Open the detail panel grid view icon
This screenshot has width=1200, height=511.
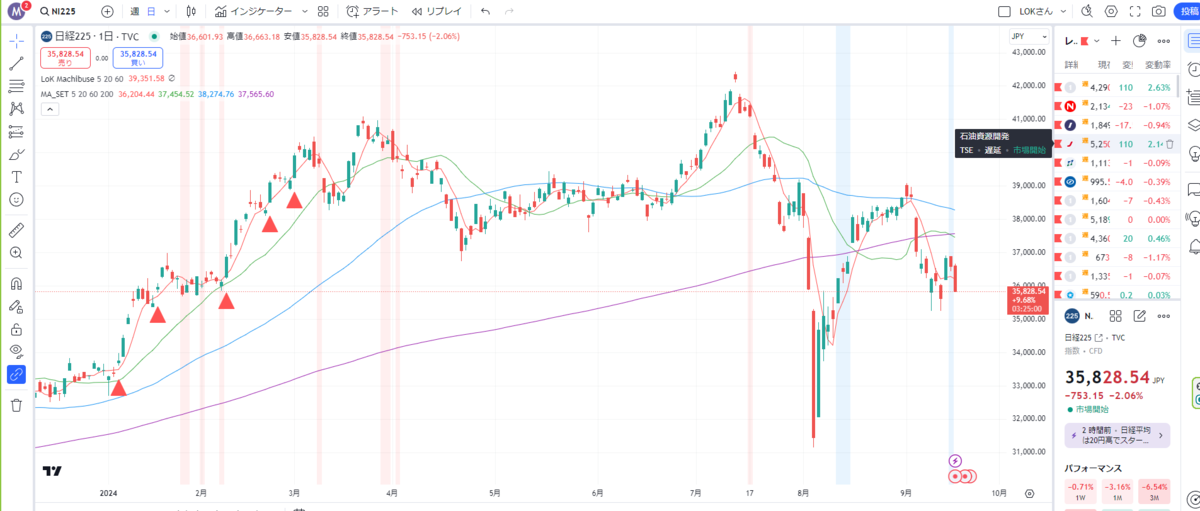1117,317
